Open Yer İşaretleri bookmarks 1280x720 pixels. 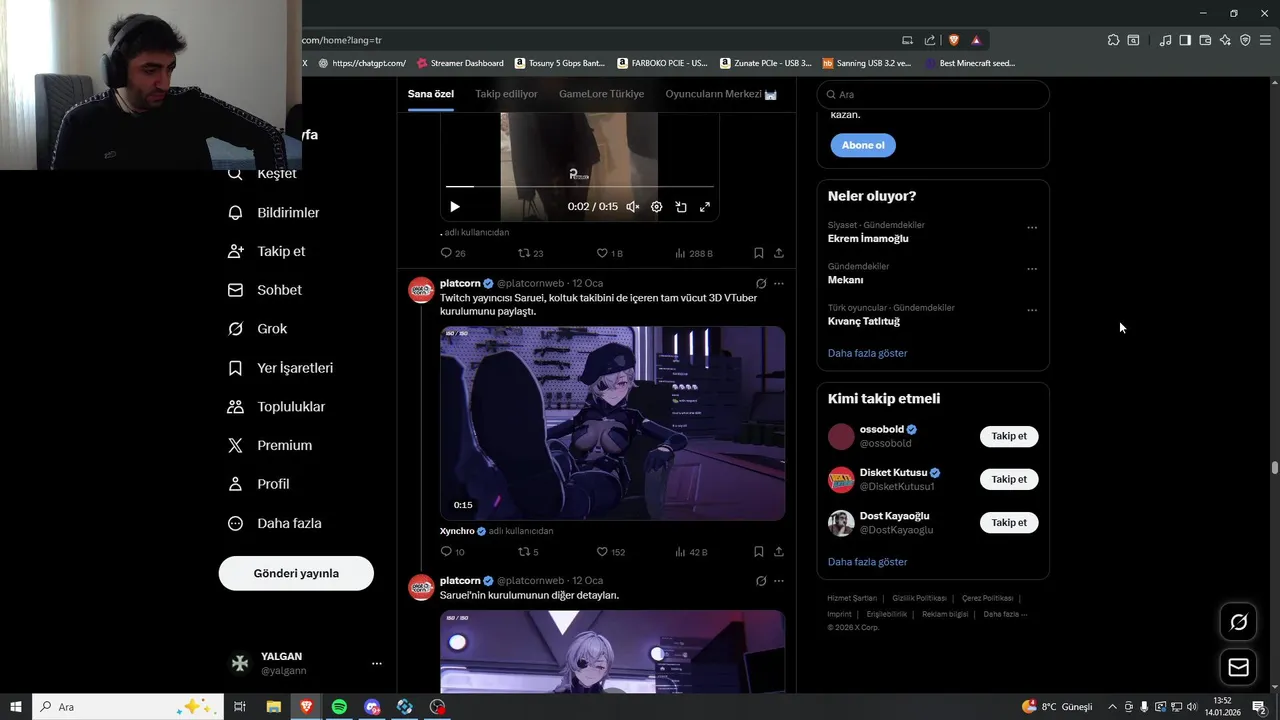point(281,368)
